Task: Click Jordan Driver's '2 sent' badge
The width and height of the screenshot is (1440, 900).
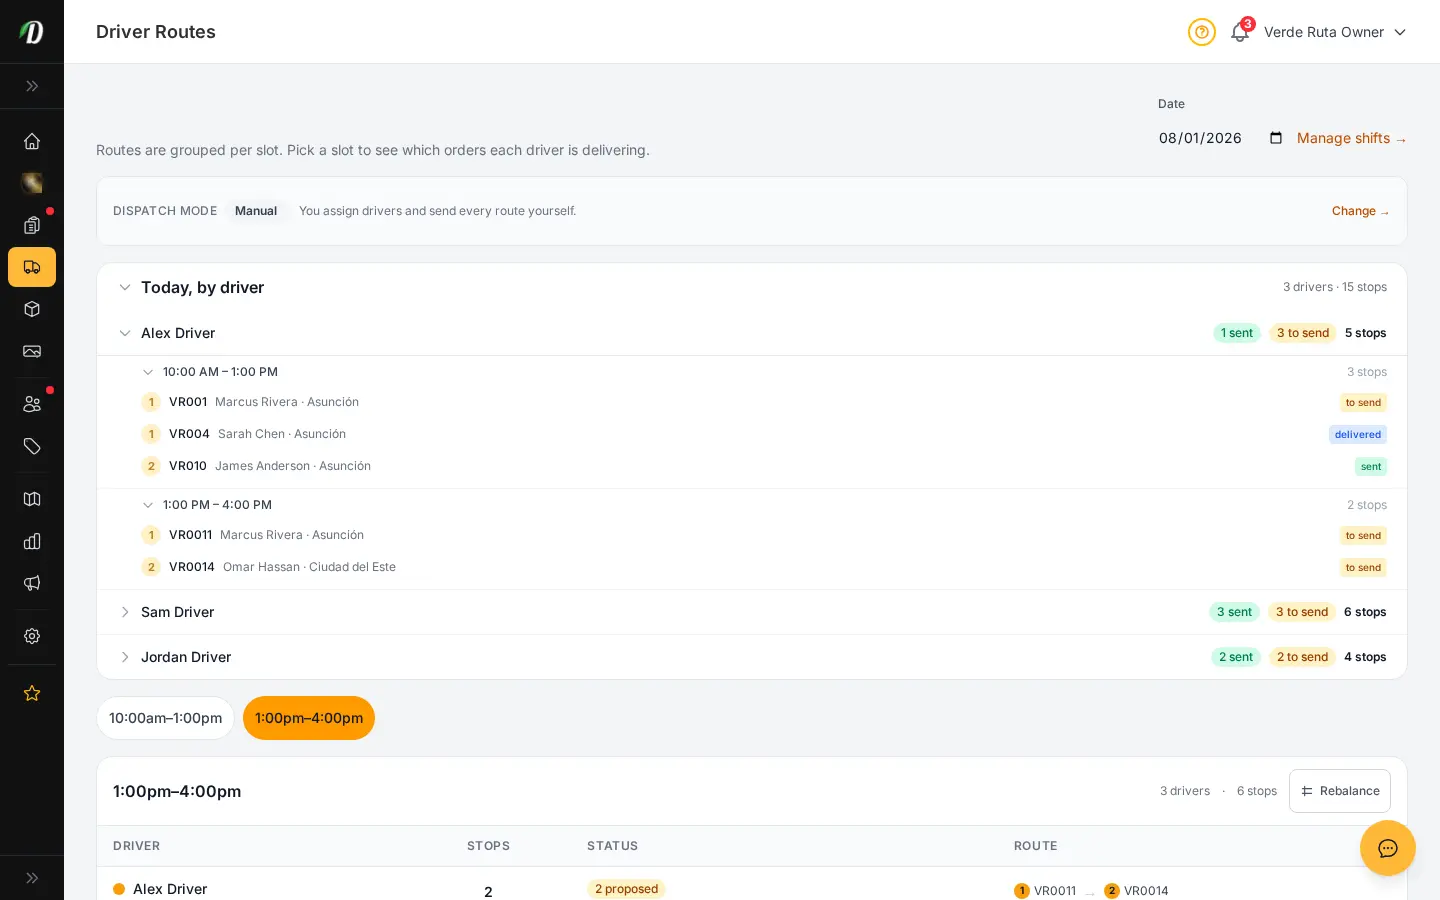Action: click(1236, 657)
